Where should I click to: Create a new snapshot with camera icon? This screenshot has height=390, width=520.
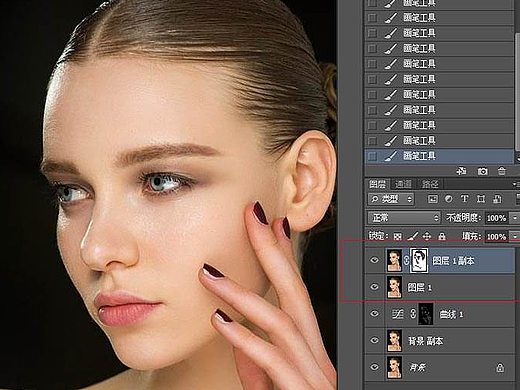482,171
